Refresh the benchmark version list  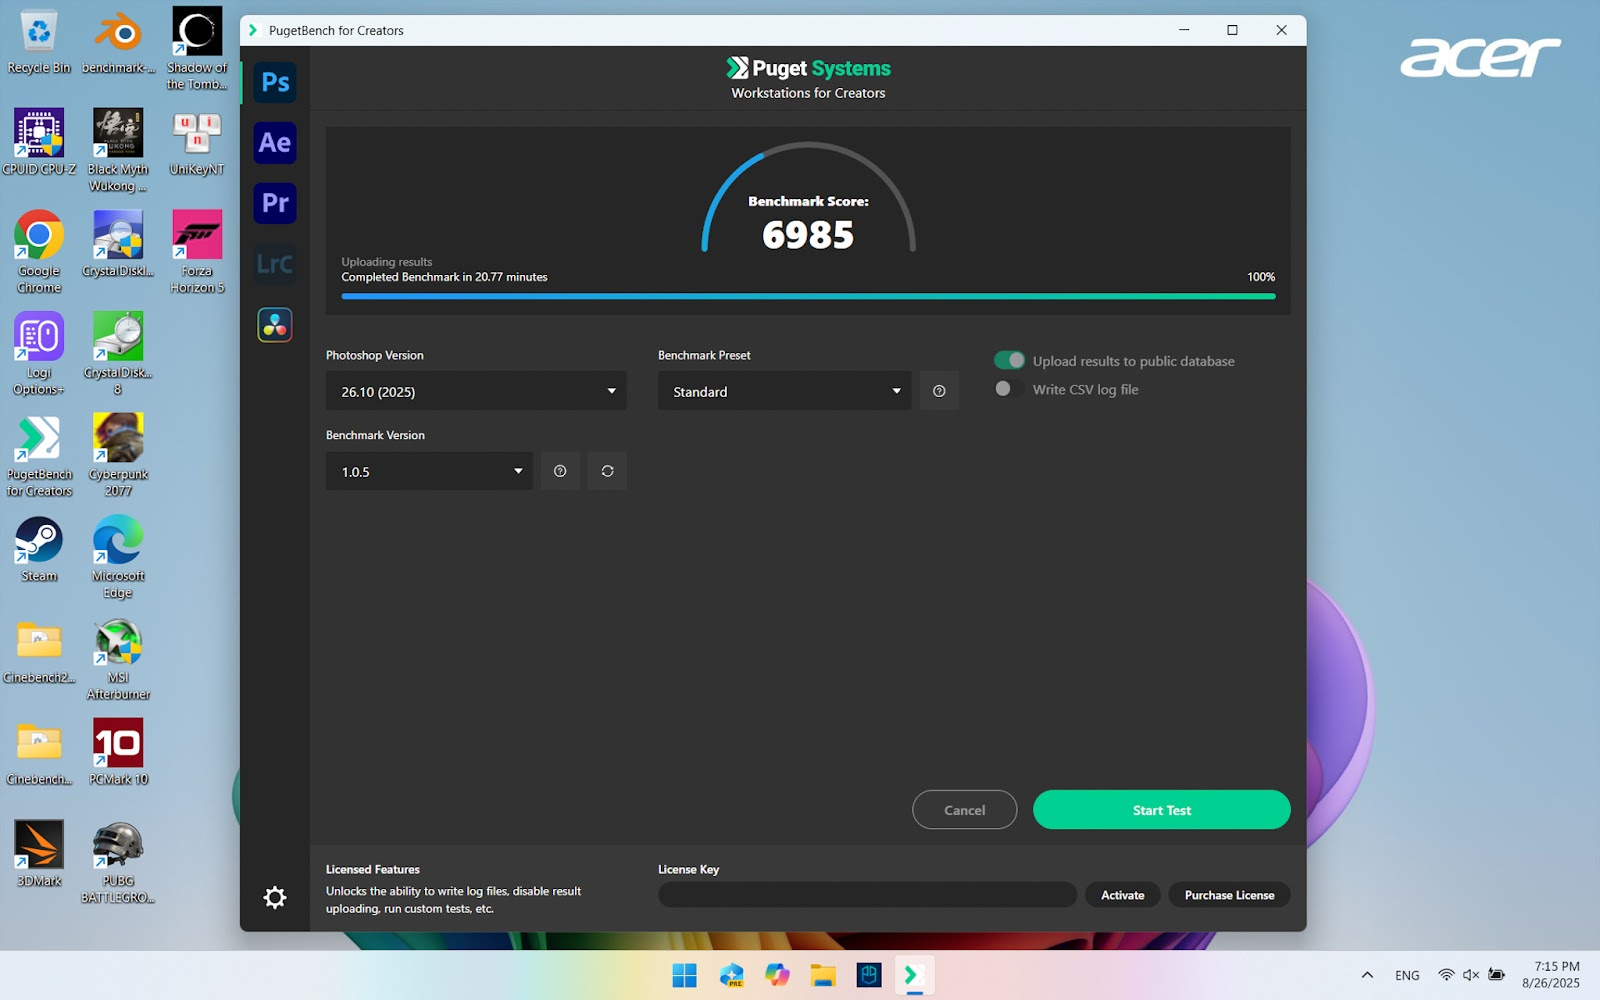coord(607,471)
